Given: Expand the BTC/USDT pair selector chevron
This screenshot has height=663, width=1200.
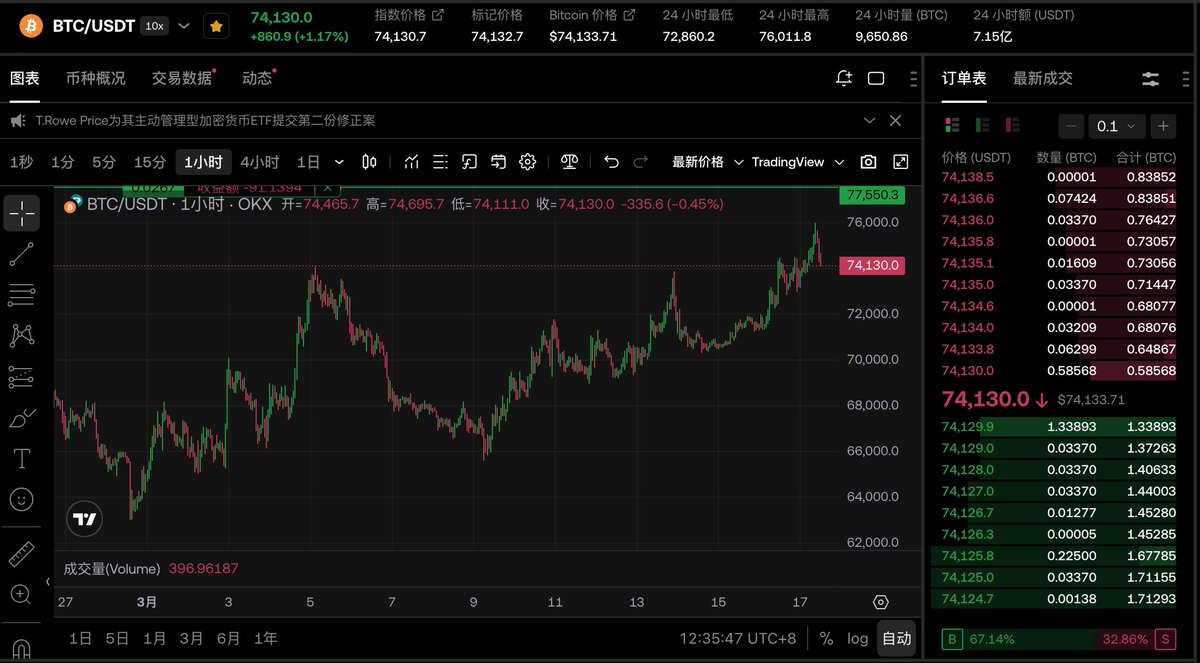Looking at the screenshot, I should 183,26.
